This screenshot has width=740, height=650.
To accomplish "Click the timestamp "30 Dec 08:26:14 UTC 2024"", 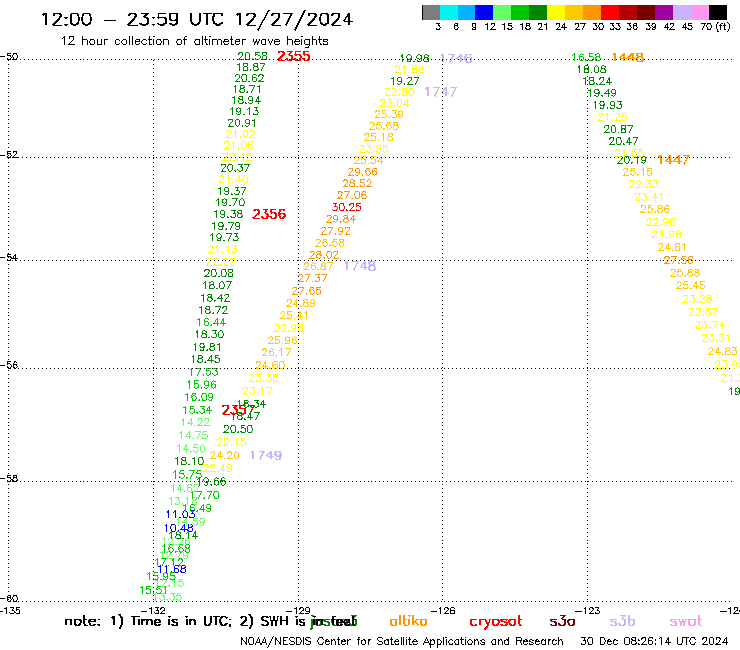I will (x=654, y=641).
